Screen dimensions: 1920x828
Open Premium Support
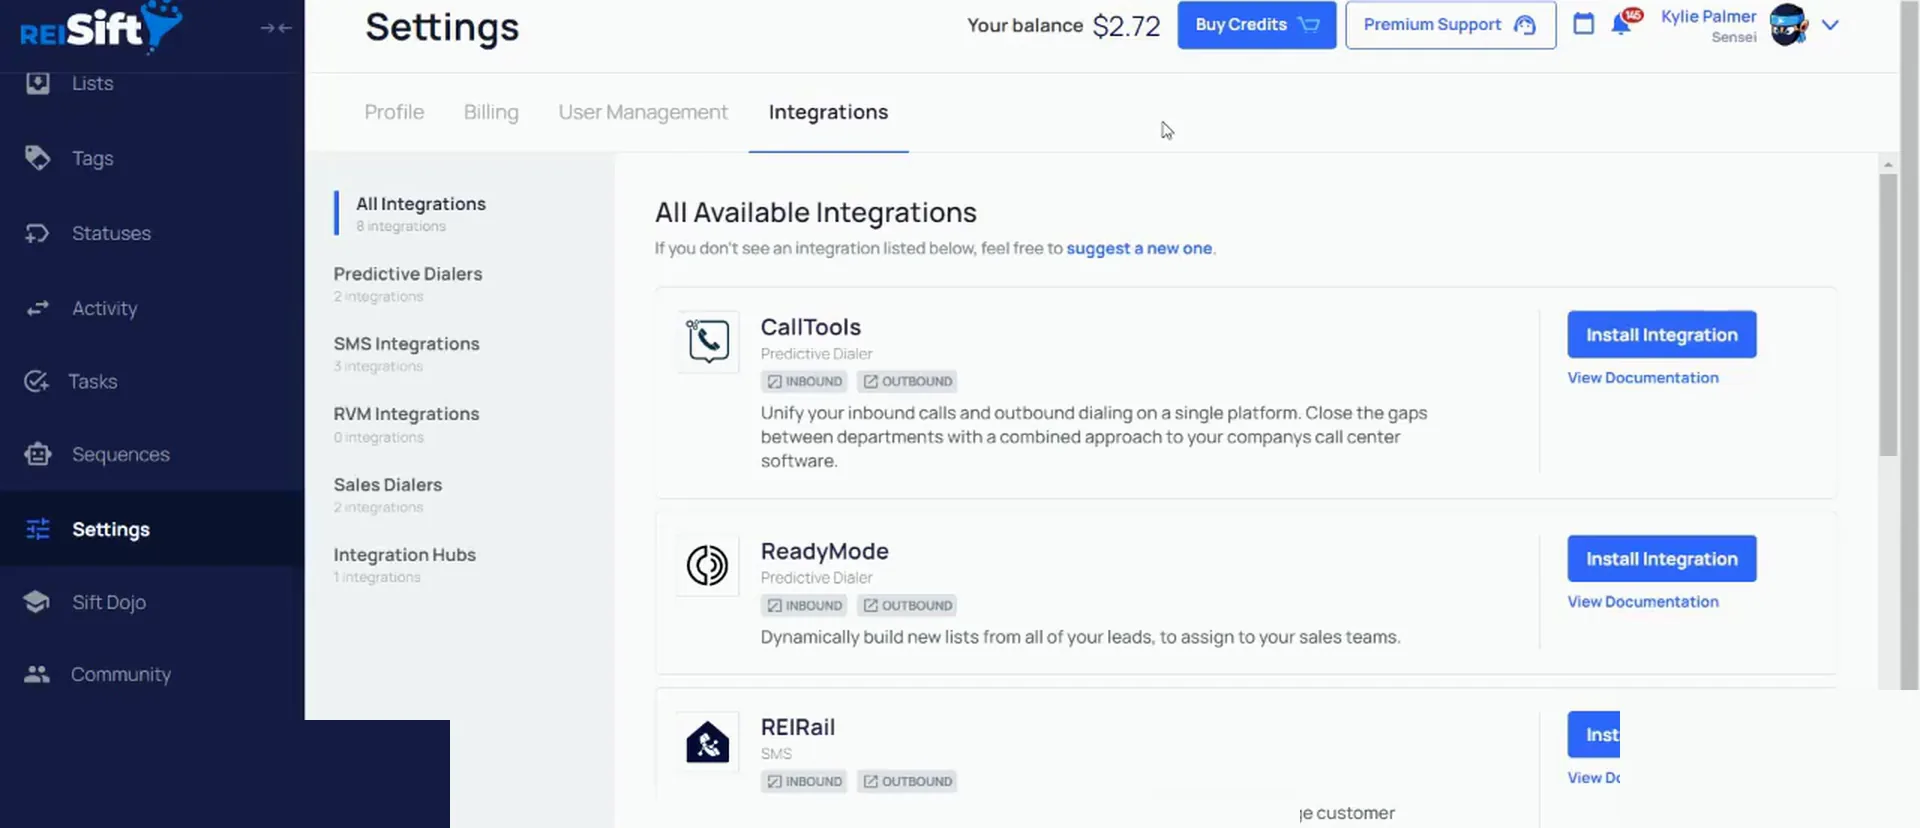point(1450,25)
